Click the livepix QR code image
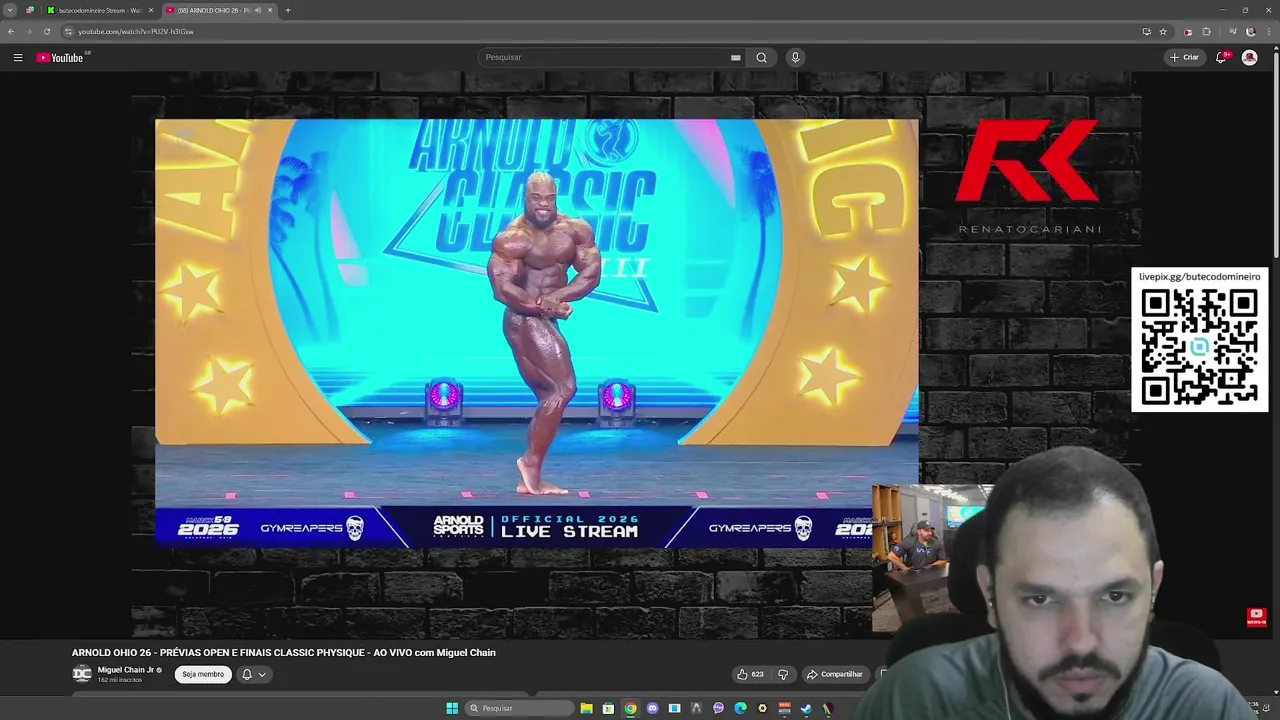 [1200, 347]
